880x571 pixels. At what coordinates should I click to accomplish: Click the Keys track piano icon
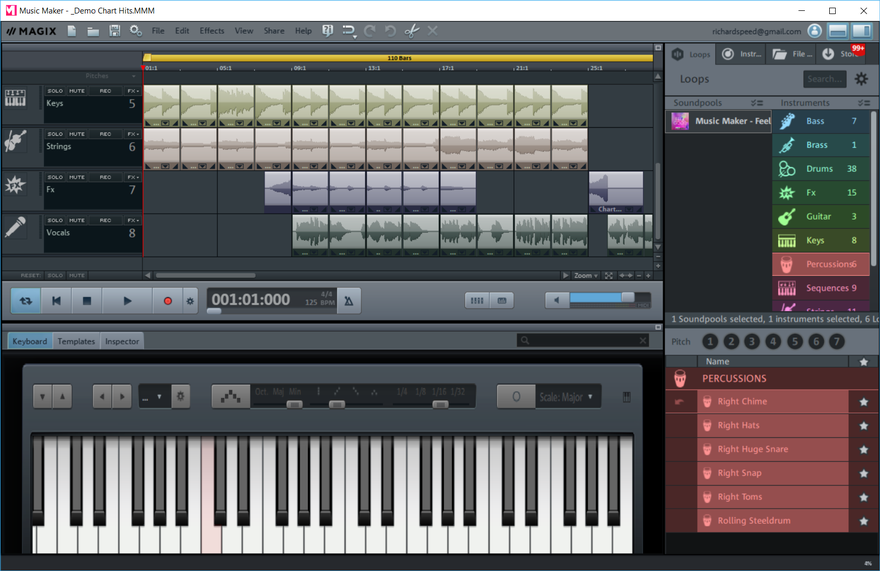15,98
